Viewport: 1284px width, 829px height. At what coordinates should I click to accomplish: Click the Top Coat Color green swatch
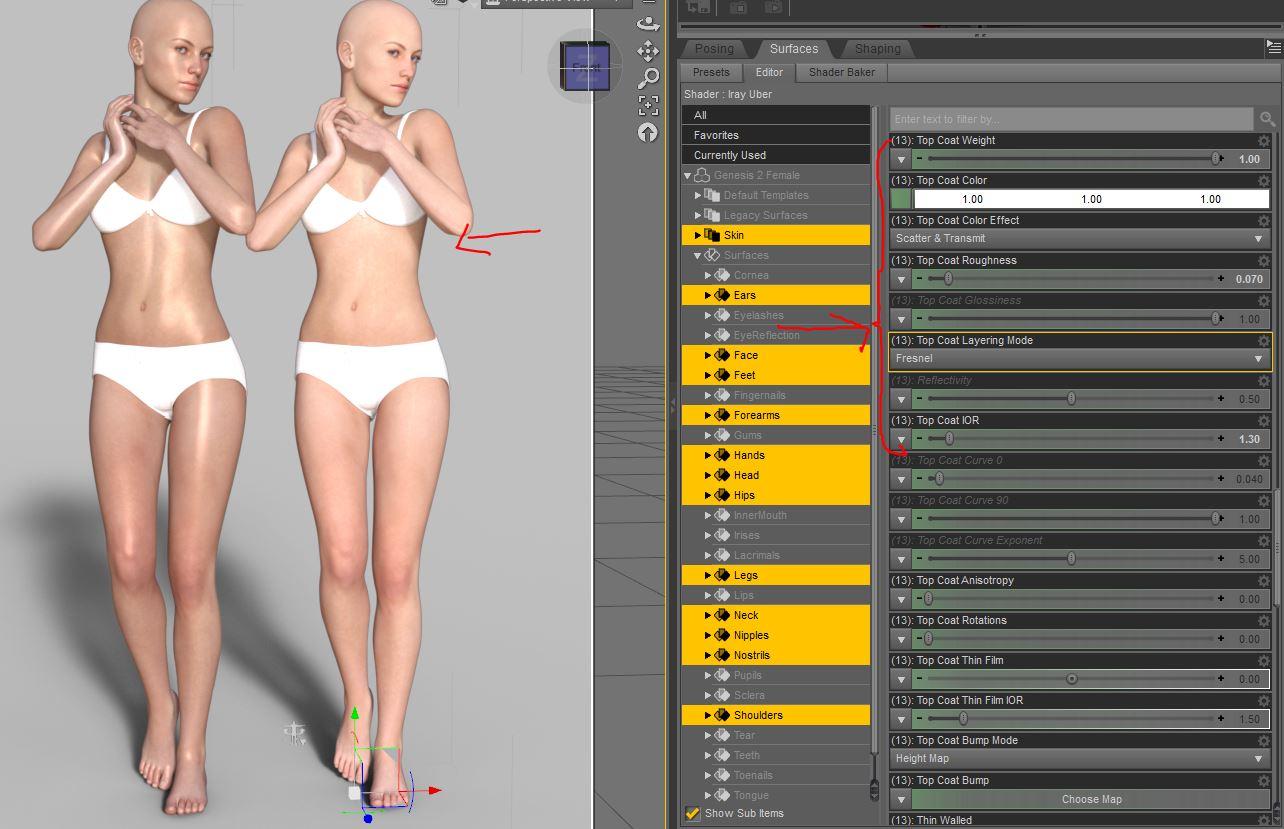tap(901, 199)
